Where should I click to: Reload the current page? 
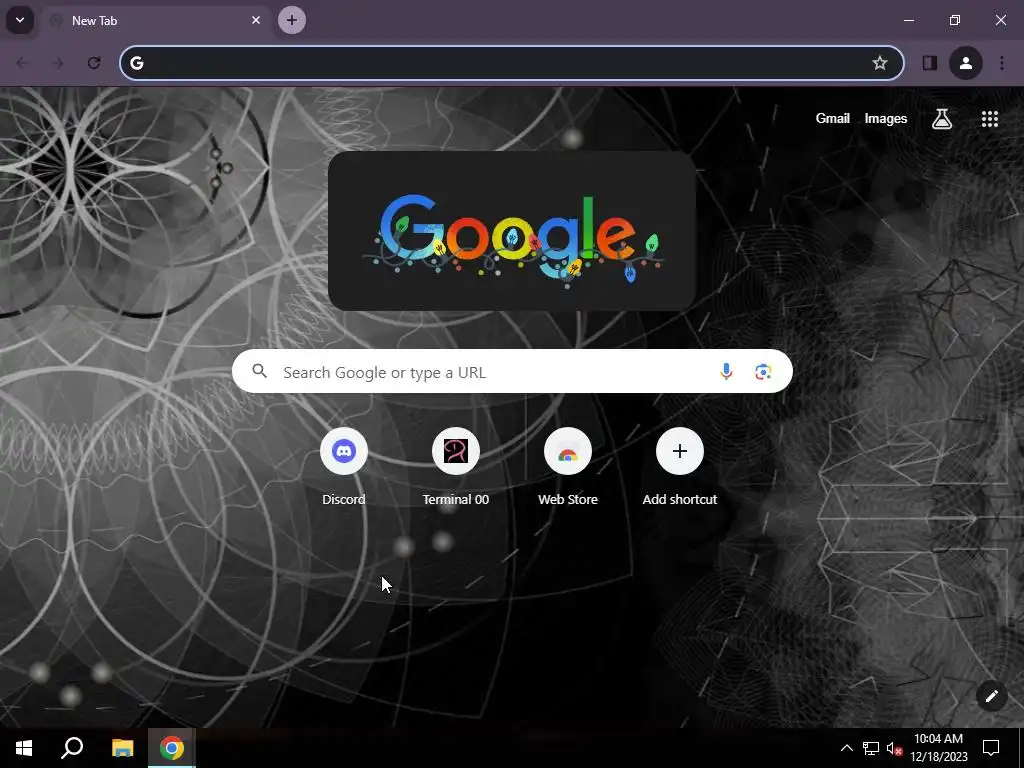[x=94, y=63]
